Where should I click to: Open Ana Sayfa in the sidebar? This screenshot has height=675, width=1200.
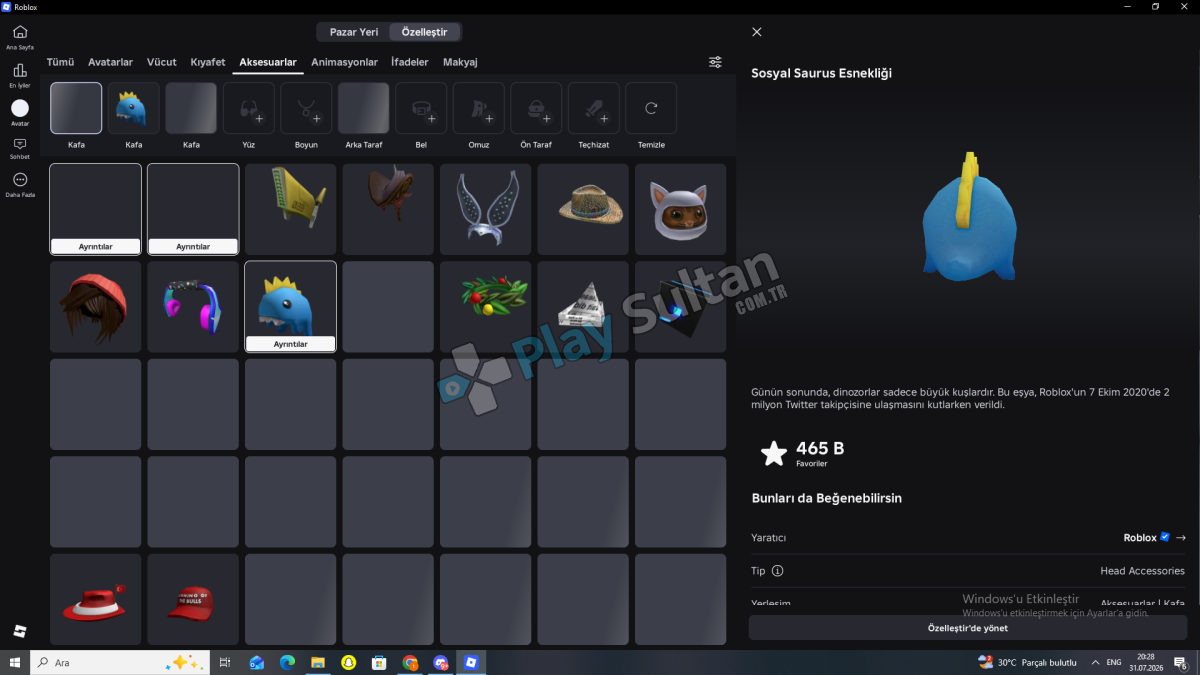[20, 36]
